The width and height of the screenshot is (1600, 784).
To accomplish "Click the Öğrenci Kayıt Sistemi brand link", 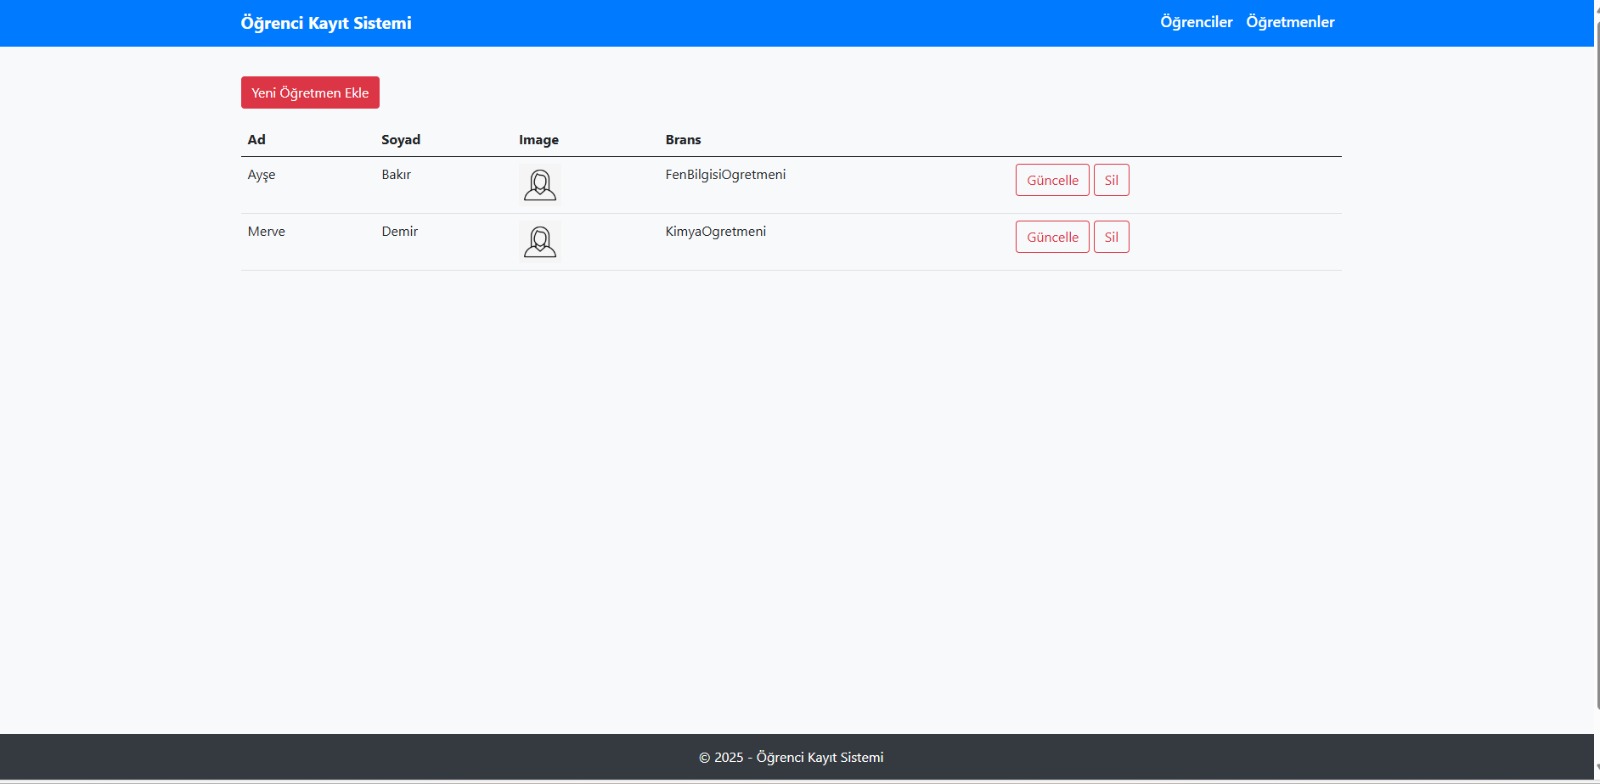I will [326, 23].
